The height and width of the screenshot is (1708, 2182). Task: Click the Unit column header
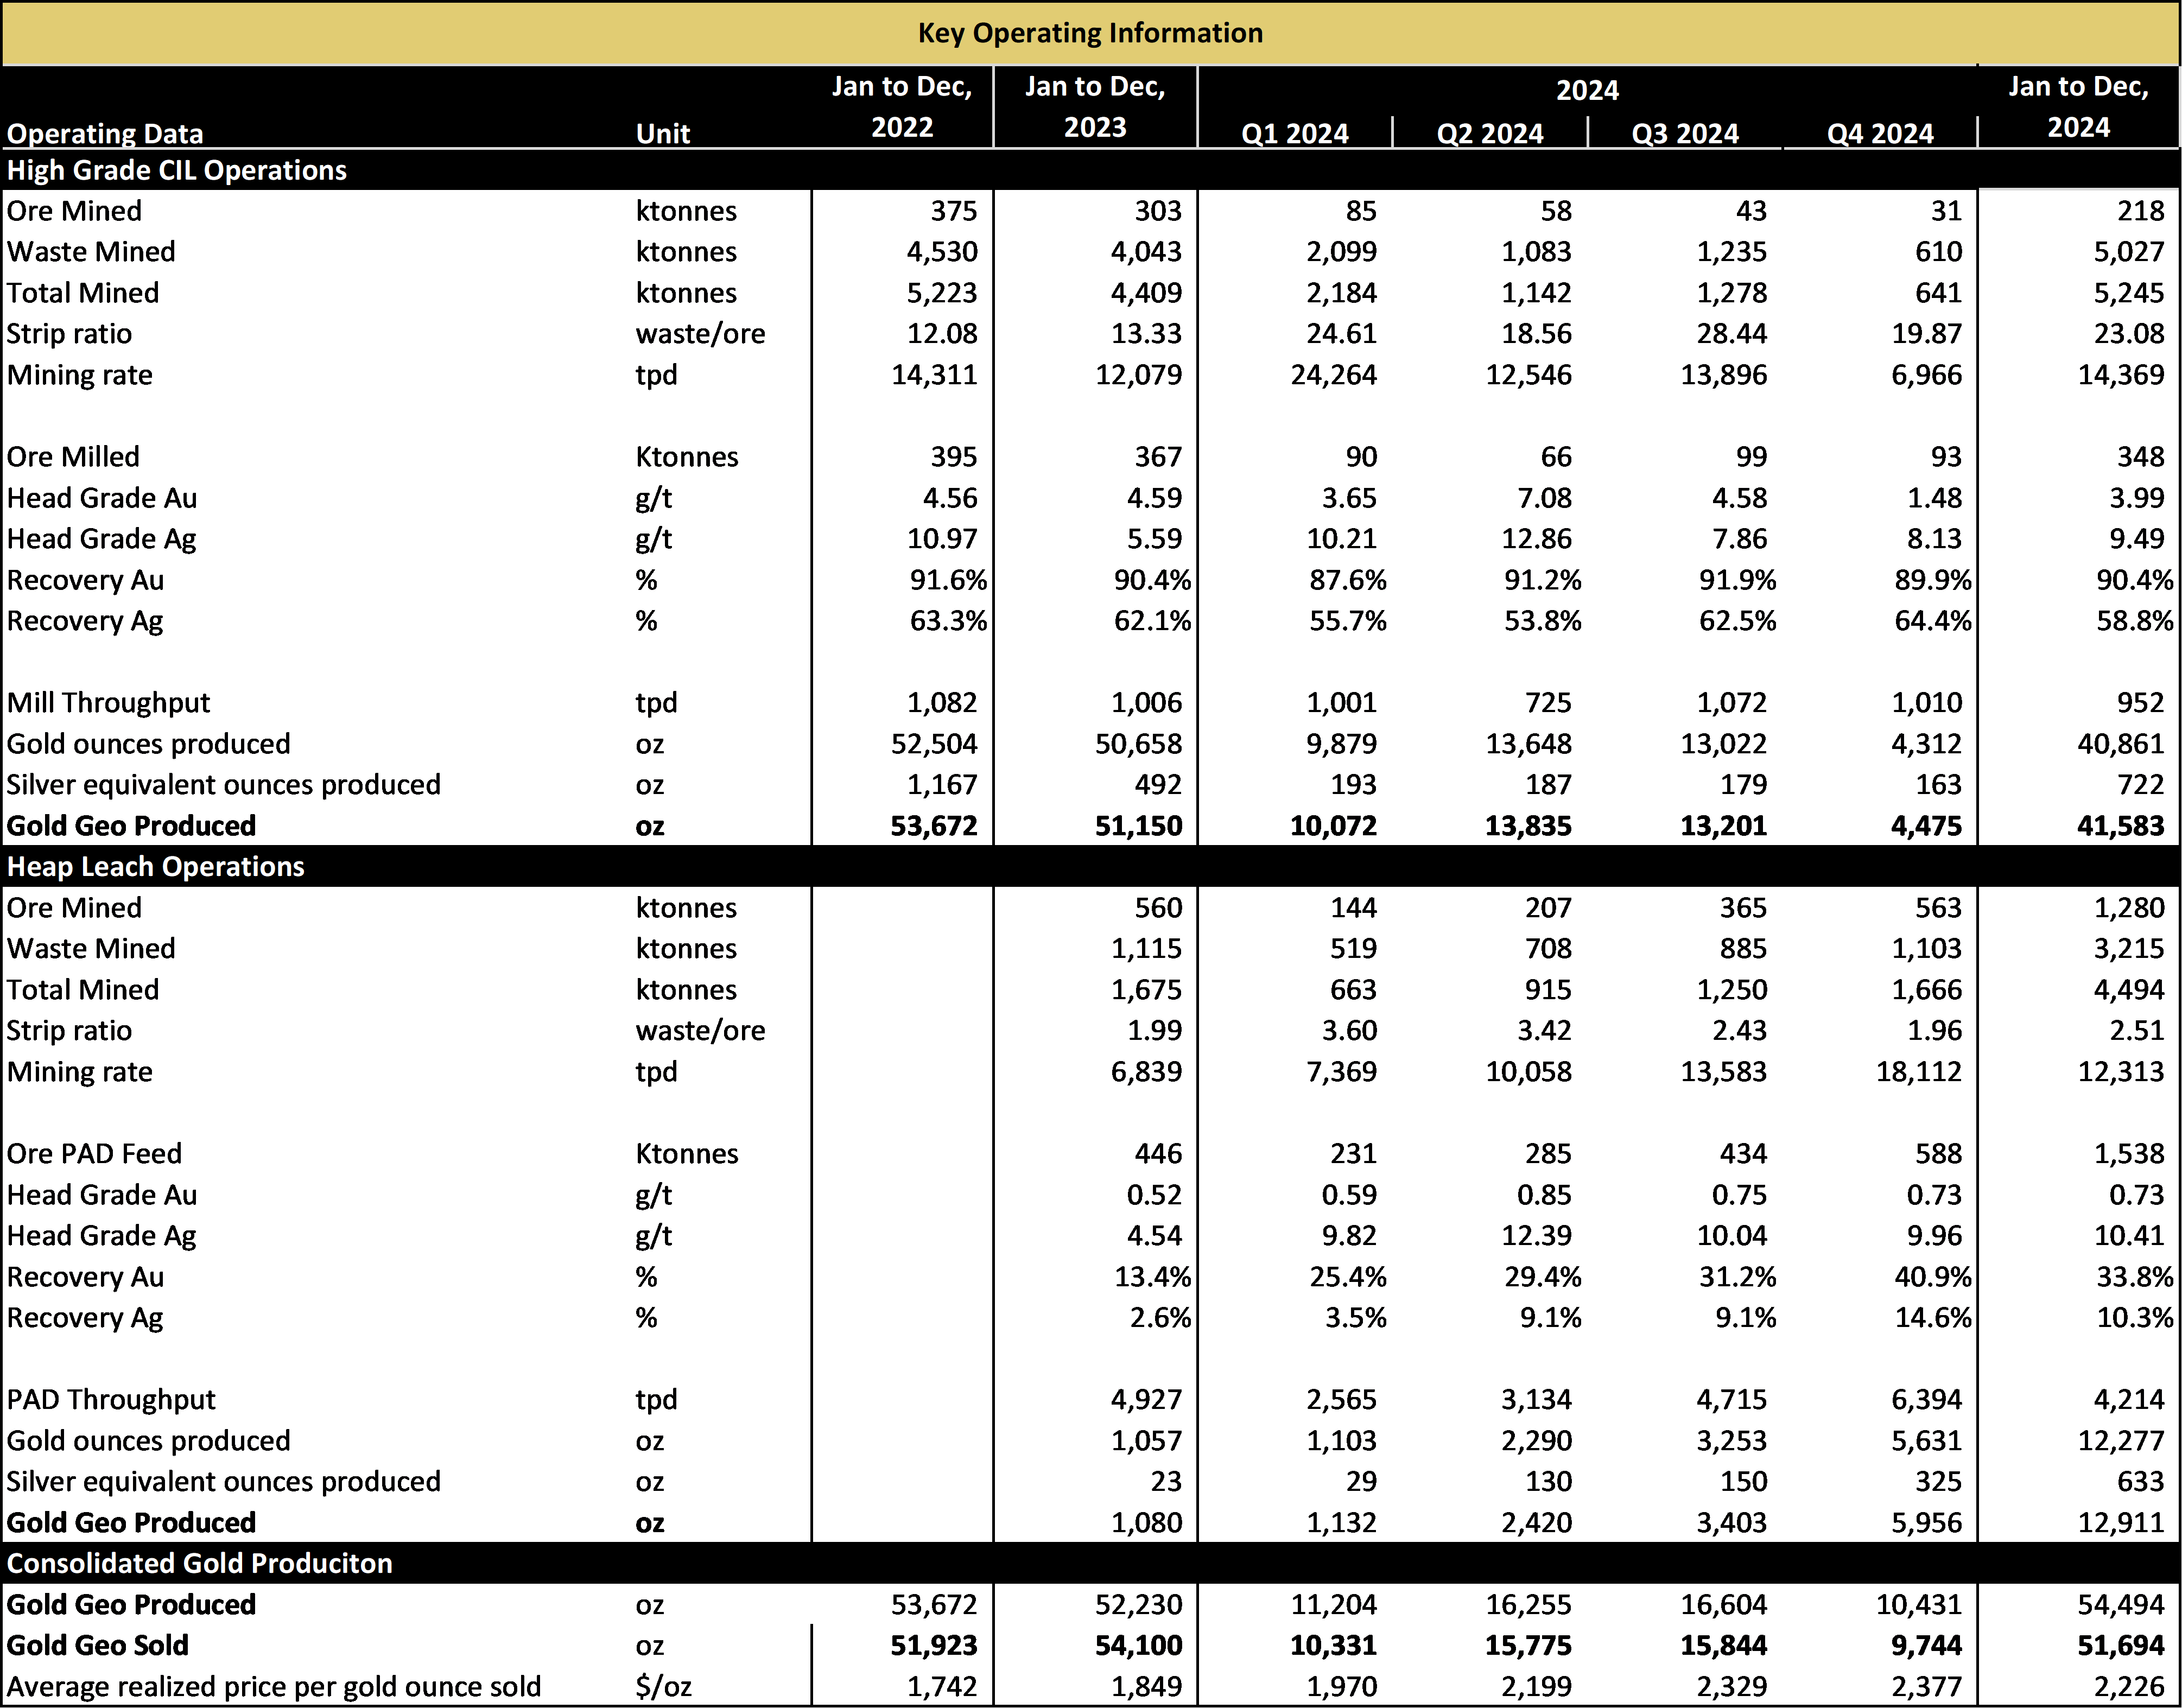662,133
